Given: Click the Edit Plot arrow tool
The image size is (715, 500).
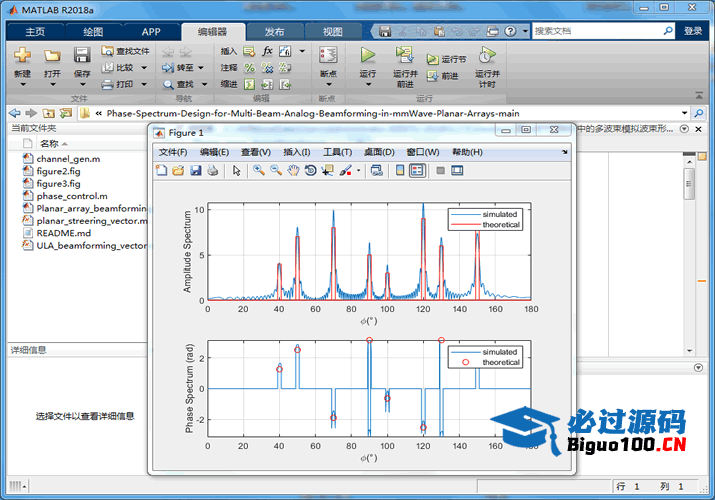Looking at the screenshot, I should coord(237,171).
